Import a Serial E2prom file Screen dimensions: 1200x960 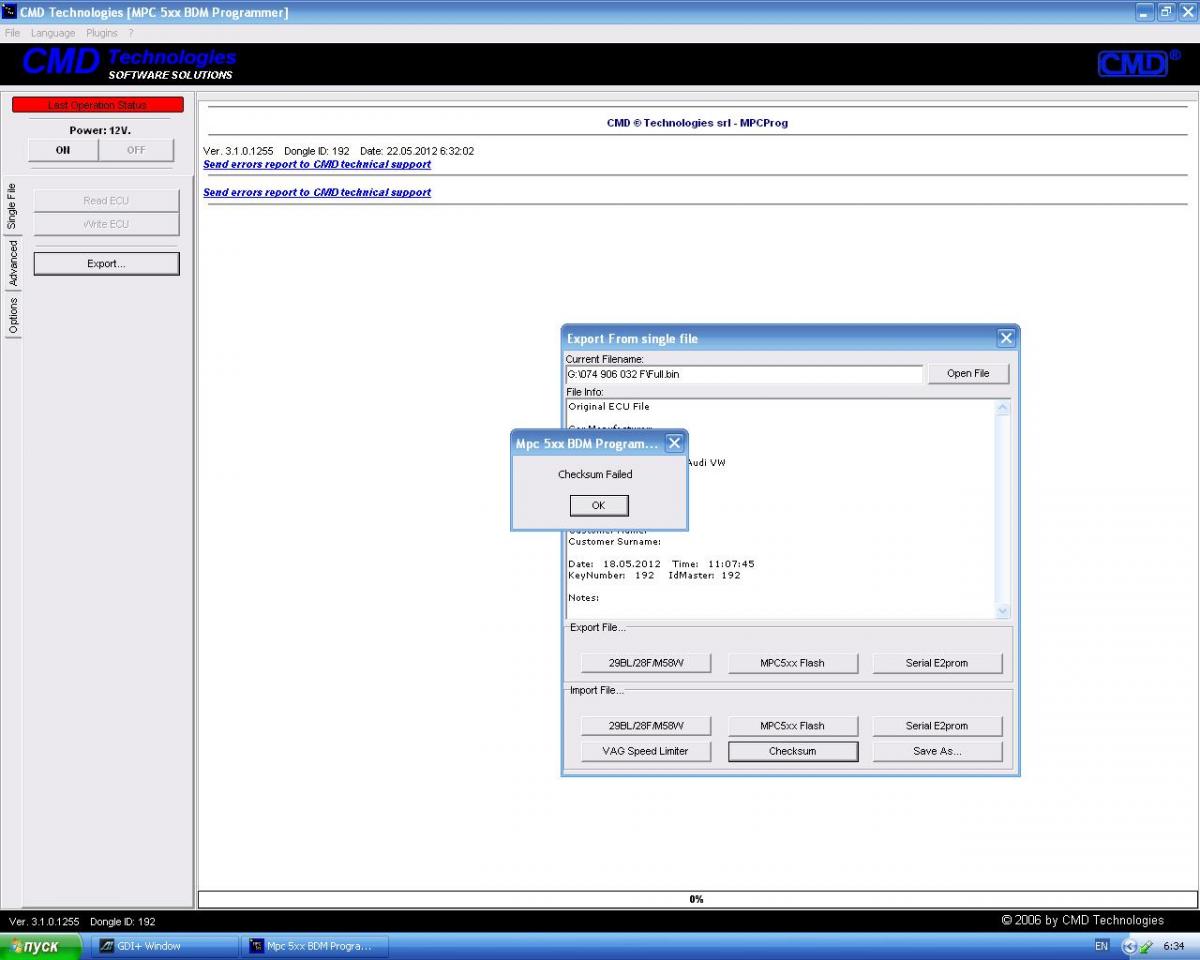point(937,726)
